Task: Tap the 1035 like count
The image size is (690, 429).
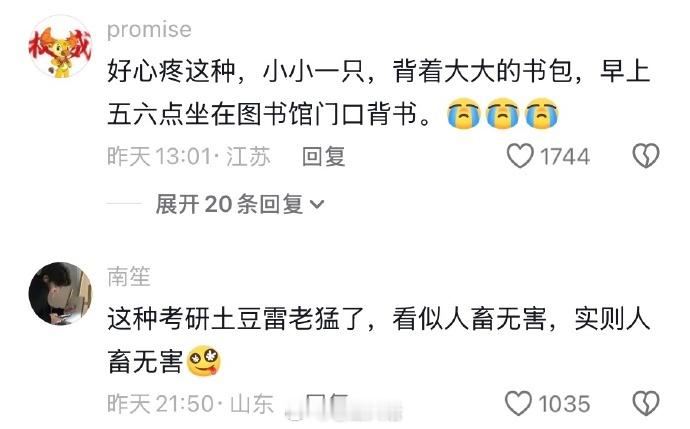Action: [564, 404]
